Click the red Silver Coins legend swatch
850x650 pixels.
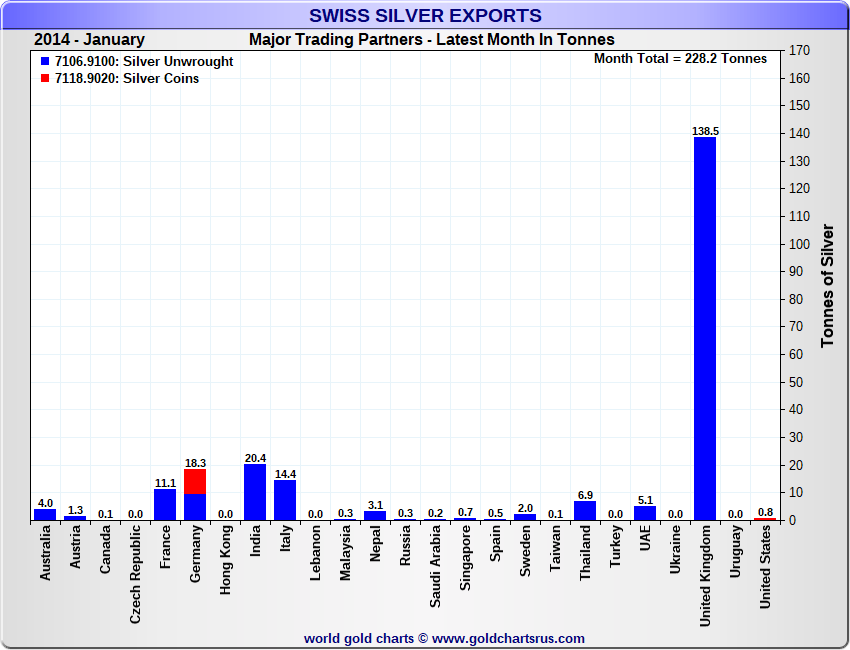click(45, 79)
